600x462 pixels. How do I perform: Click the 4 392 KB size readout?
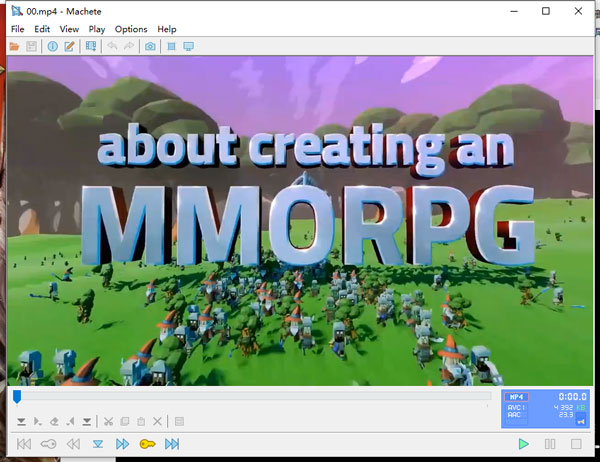569,408
